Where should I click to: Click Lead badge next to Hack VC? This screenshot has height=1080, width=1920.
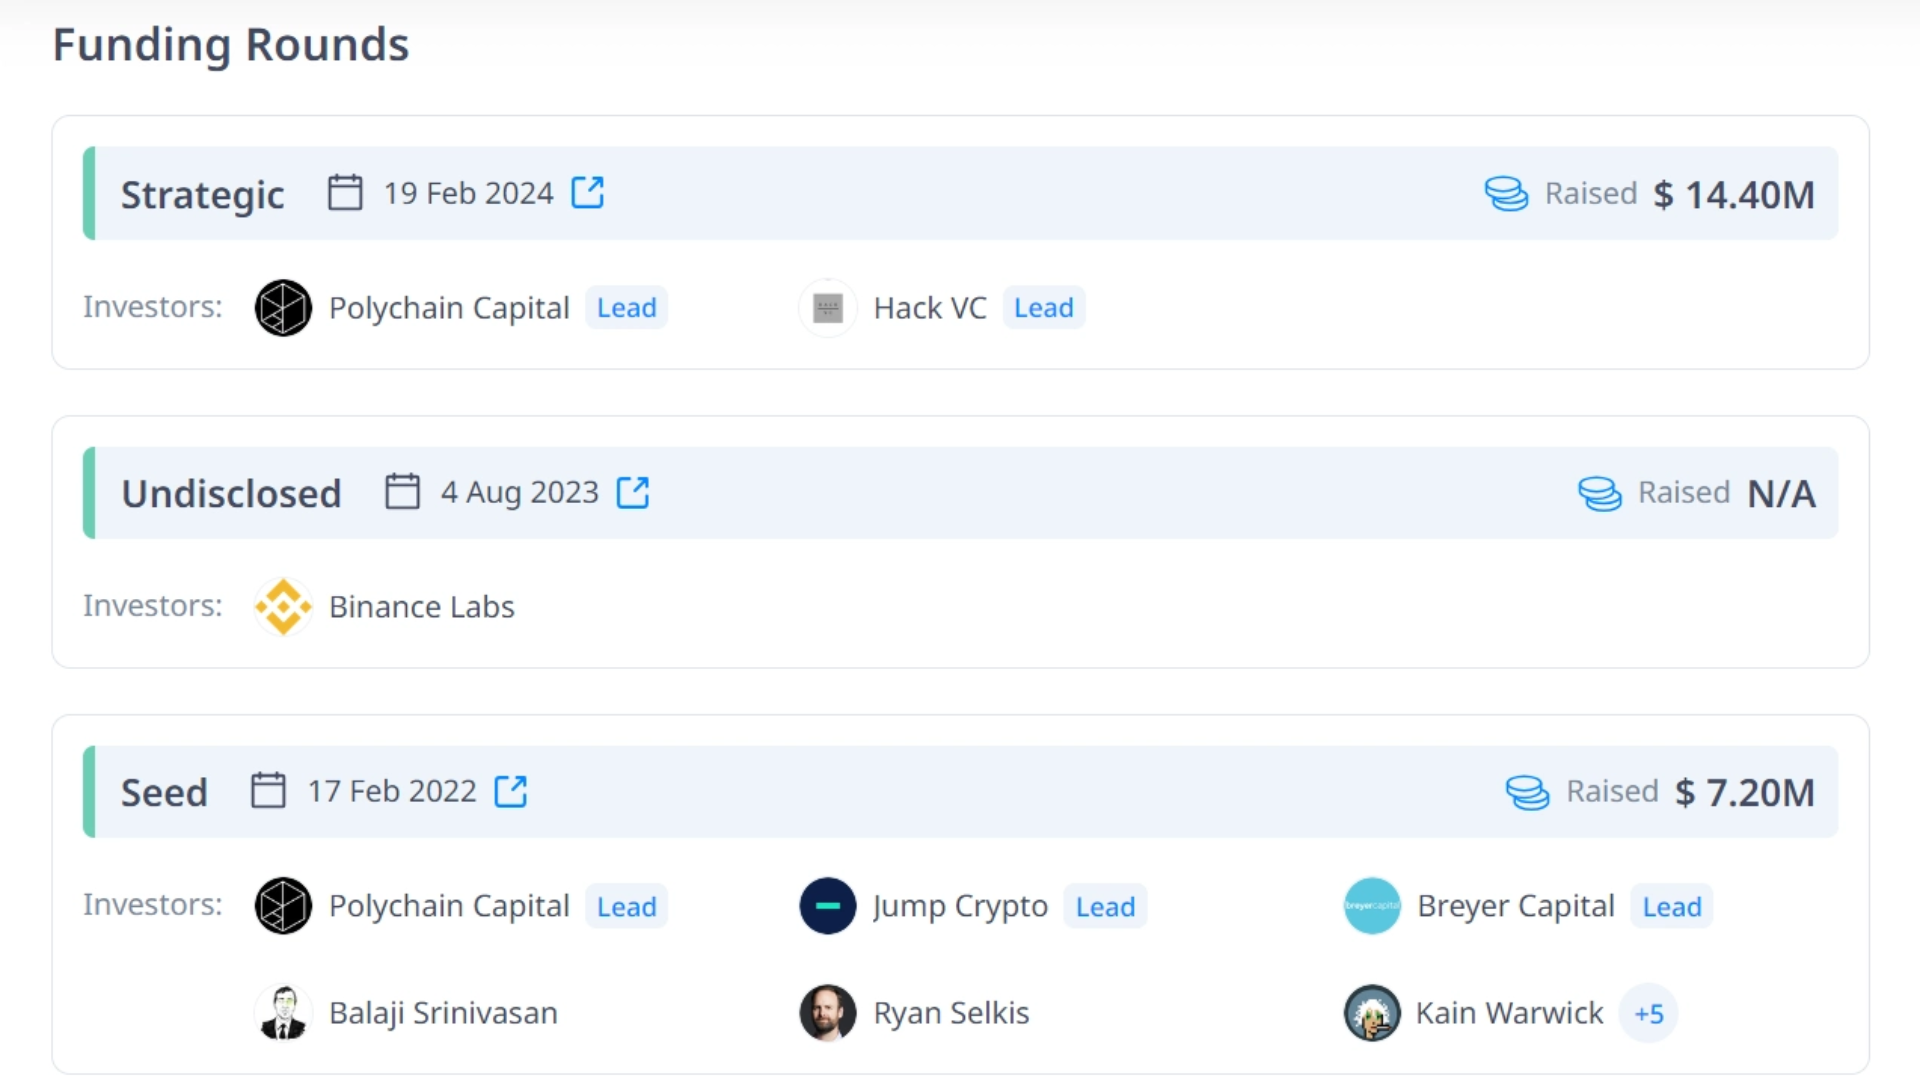pos(1044,308)
